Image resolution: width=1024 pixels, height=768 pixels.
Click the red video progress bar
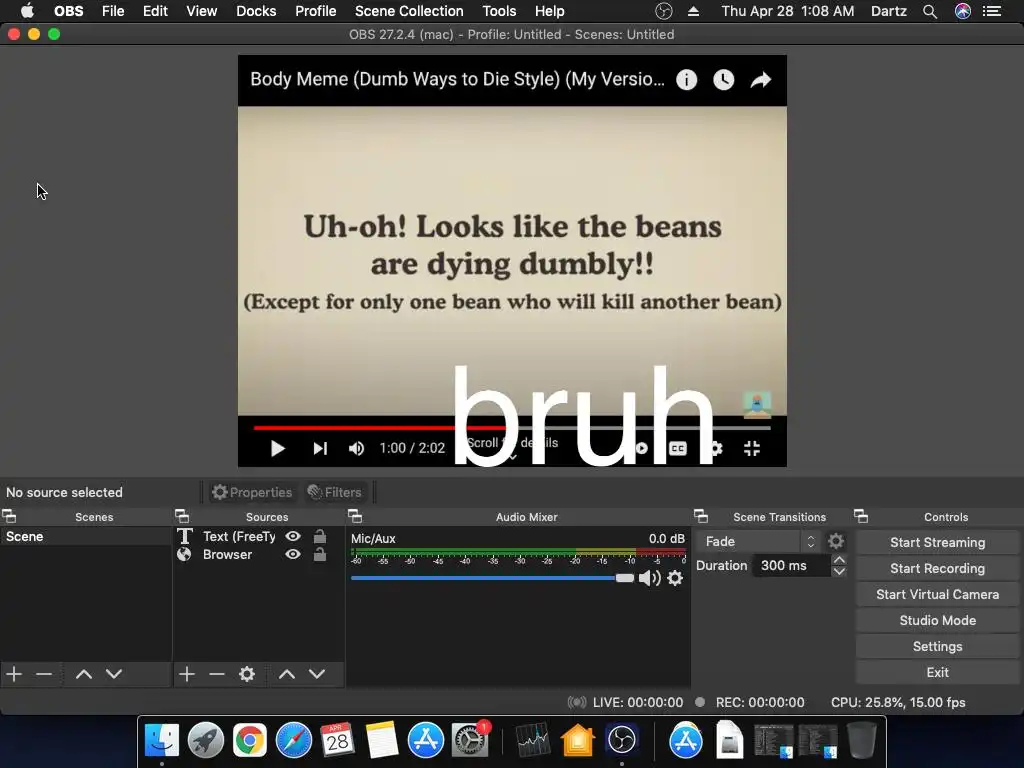coord(379,428)
